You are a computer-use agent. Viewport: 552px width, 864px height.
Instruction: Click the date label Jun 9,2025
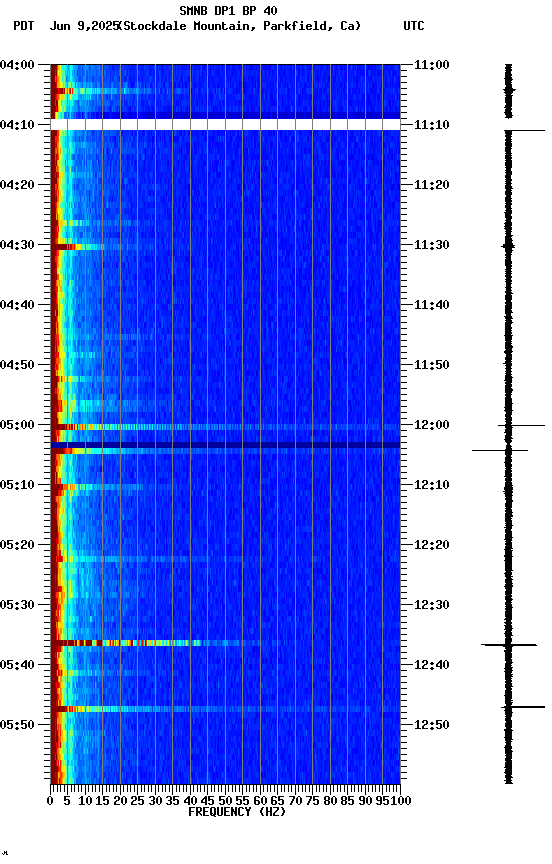[x=84, y=26]
